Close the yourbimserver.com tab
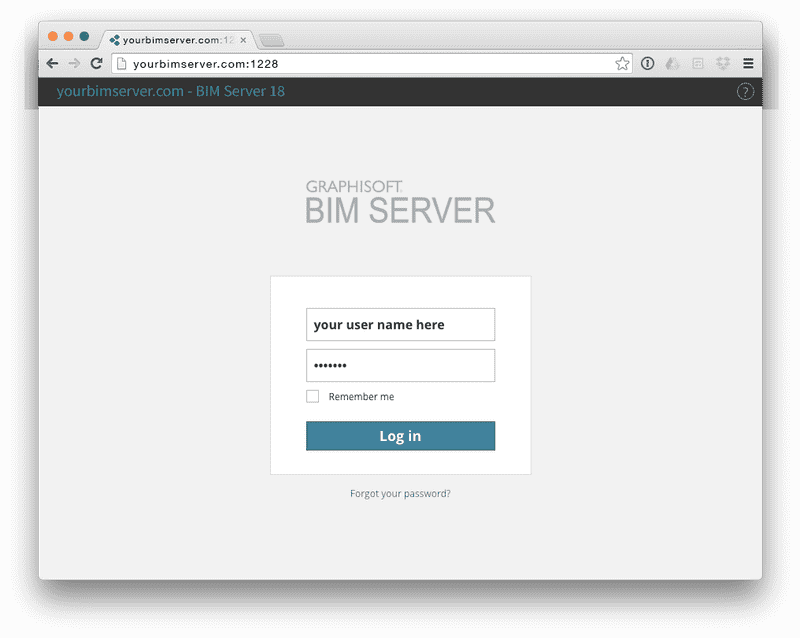Screen dimensions: 800x638 point(243,40)
